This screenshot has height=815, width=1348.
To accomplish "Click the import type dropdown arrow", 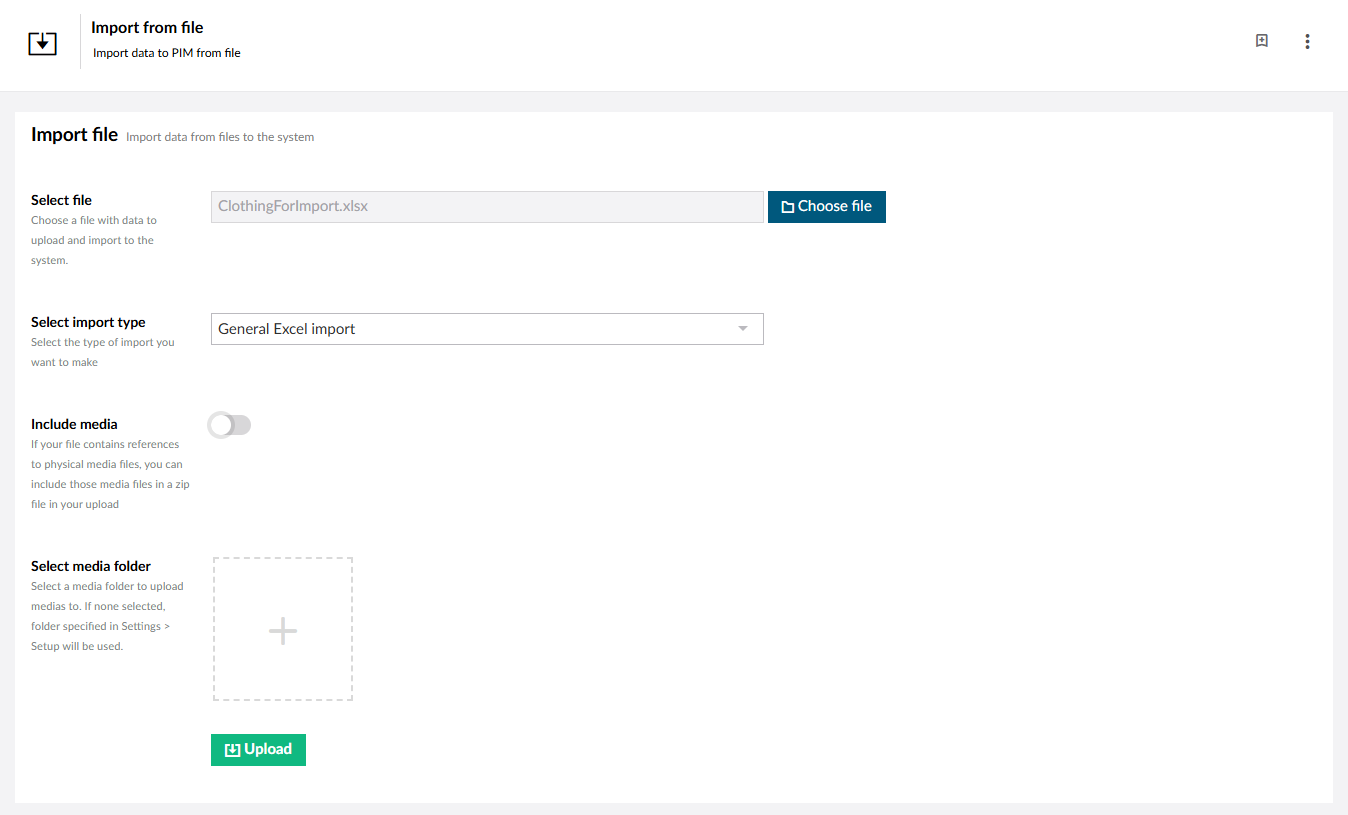I will [x=742, y=329].
